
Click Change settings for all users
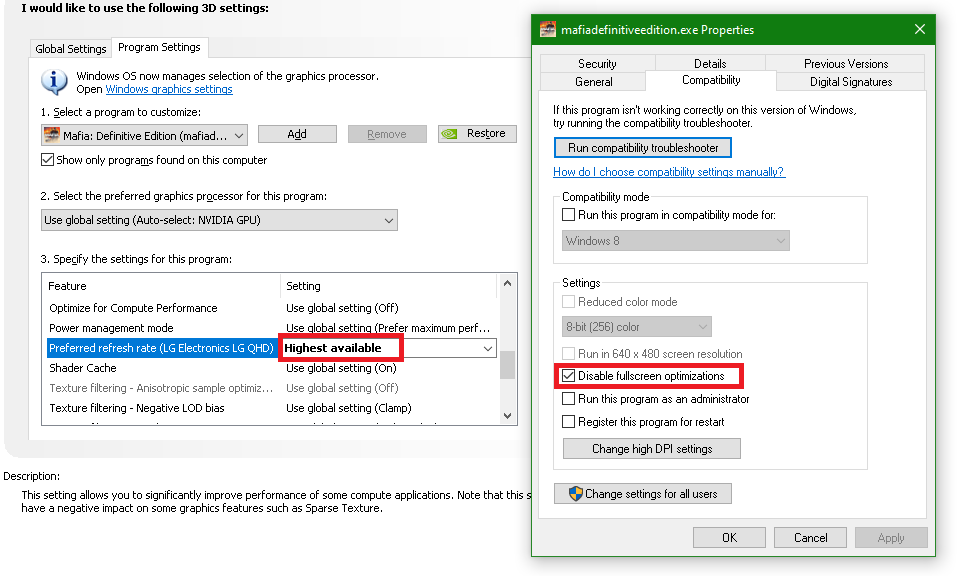tap(643, 493)
